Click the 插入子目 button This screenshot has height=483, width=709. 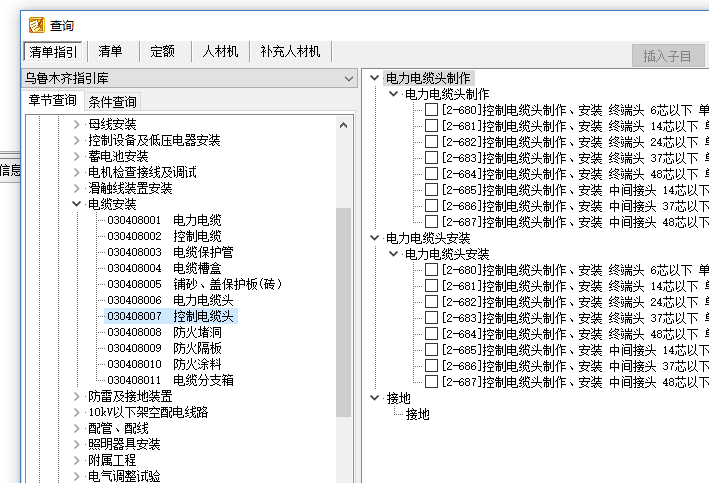click(668, 56)
